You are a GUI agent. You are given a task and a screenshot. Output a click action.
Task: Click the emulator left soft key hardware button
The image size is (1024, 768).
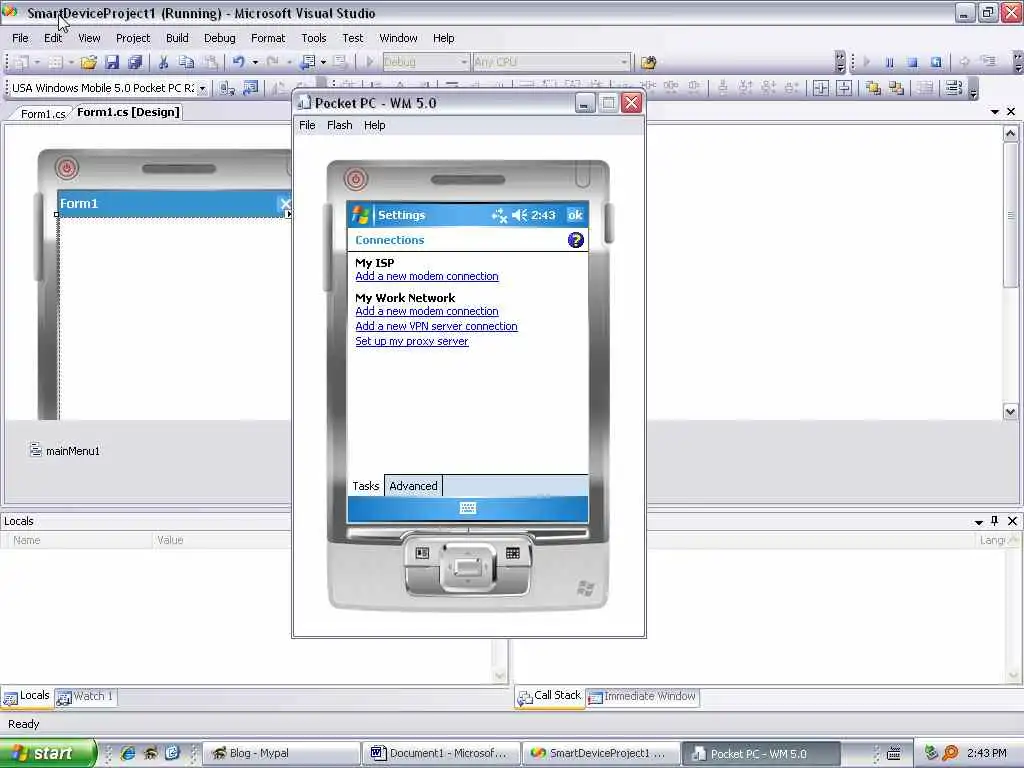pyautogui.click(x=422, y=554)
